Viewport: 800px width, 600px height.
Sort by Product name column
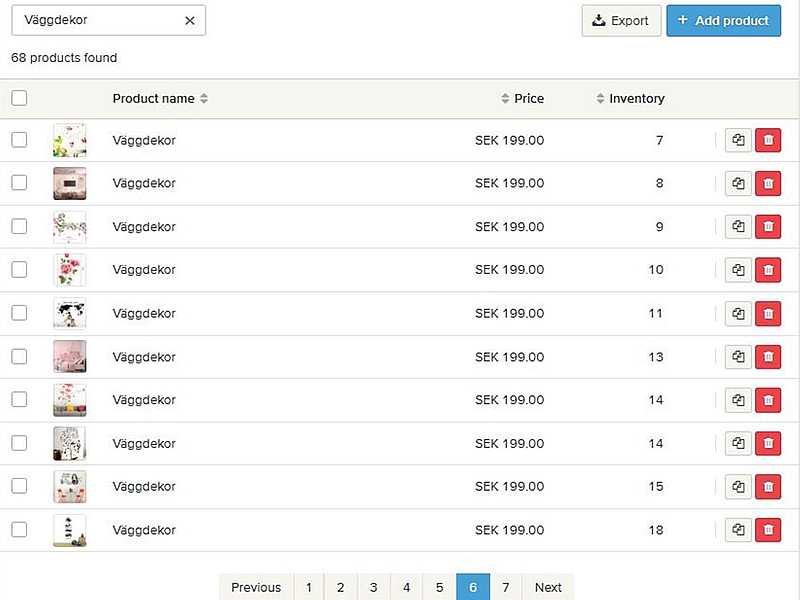coord(160,99)
